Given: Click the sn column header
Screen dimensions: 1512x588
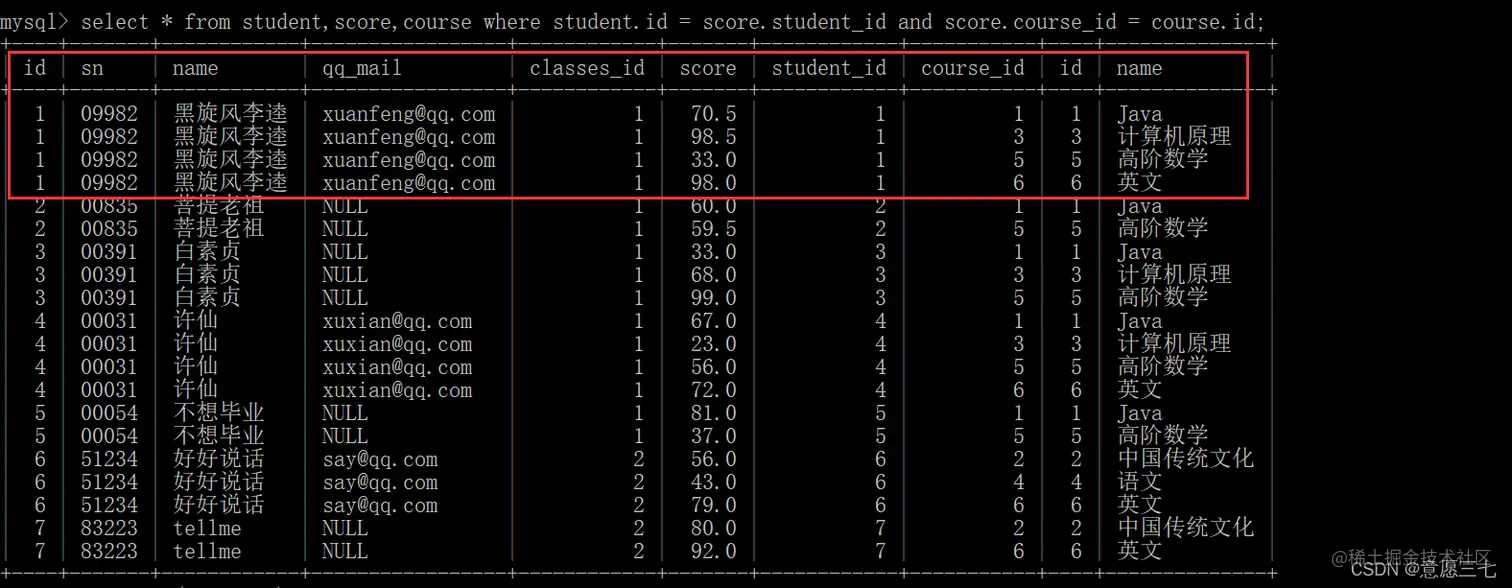Looking at the screenshot, I should tap(92, 68).
